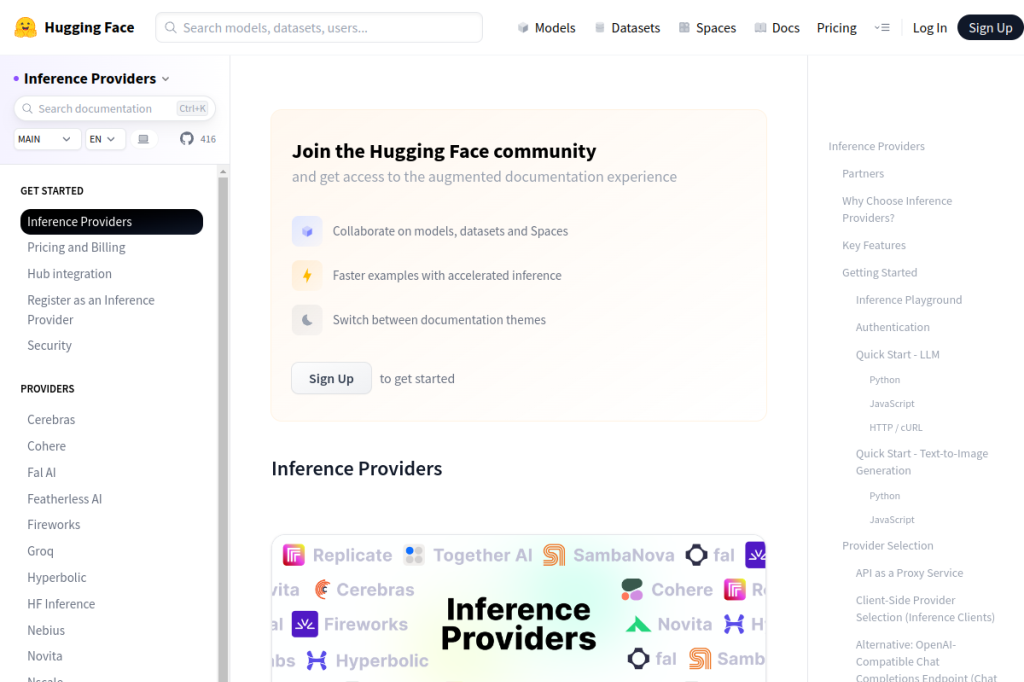Click the Fireworks logo in the banner

(x=304, y=624)
